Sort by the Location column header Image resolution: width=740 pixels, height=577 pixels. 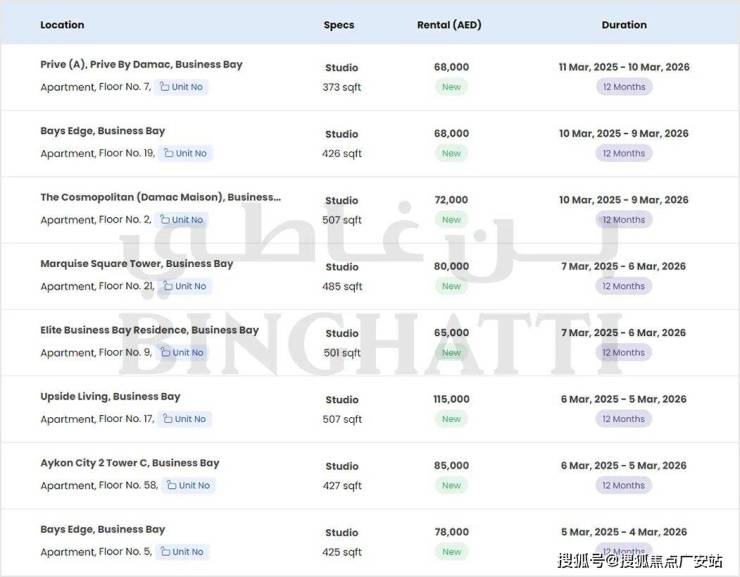[x=62, y=25]
